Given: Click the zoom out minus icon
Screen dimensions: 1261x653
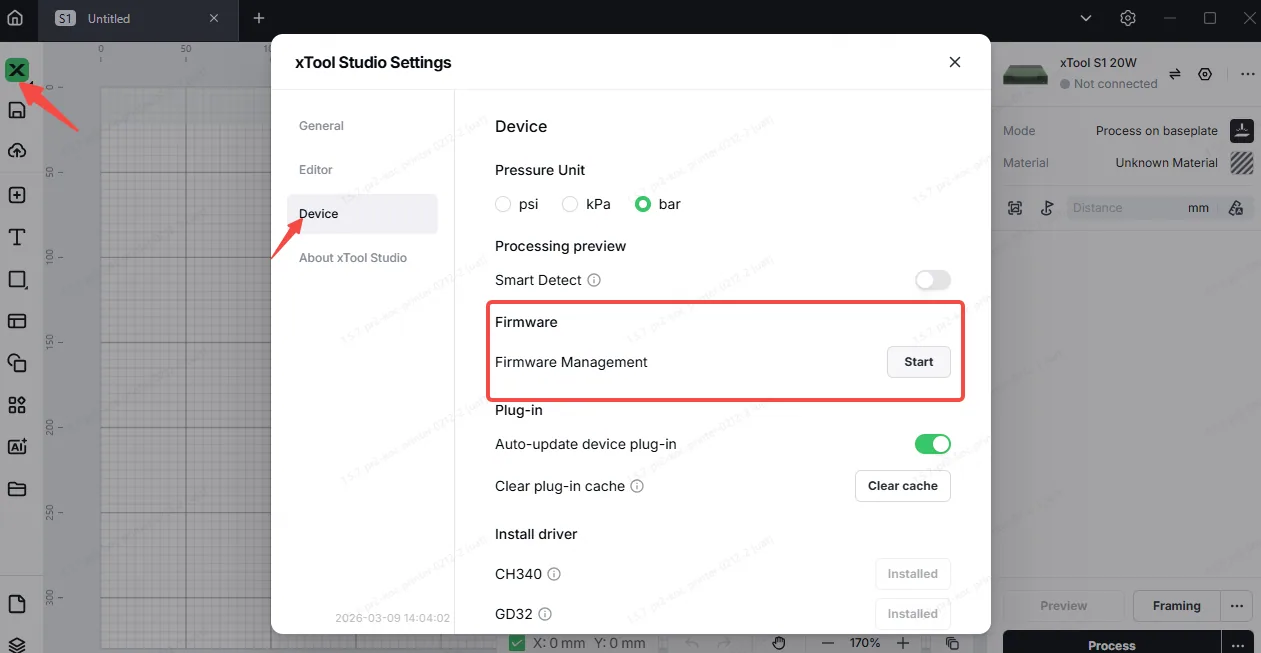Looking at the screenshot, I should [828, 642].
